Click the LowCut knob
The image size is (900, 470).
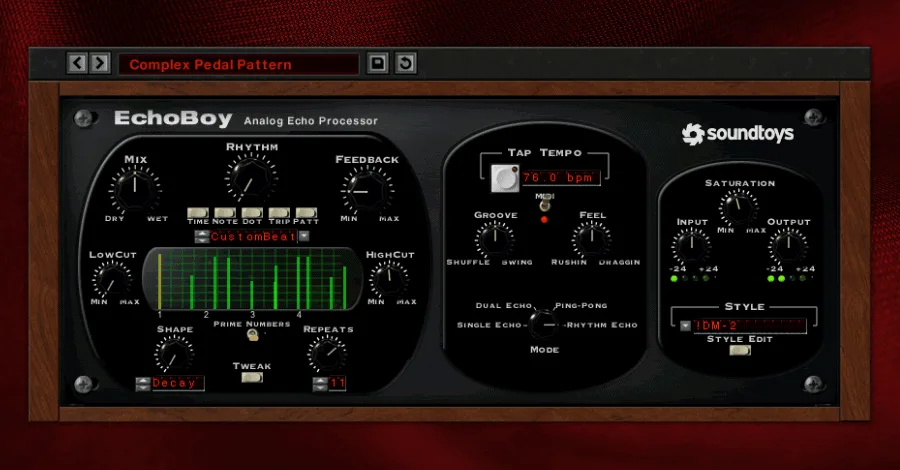coord(112,280)
